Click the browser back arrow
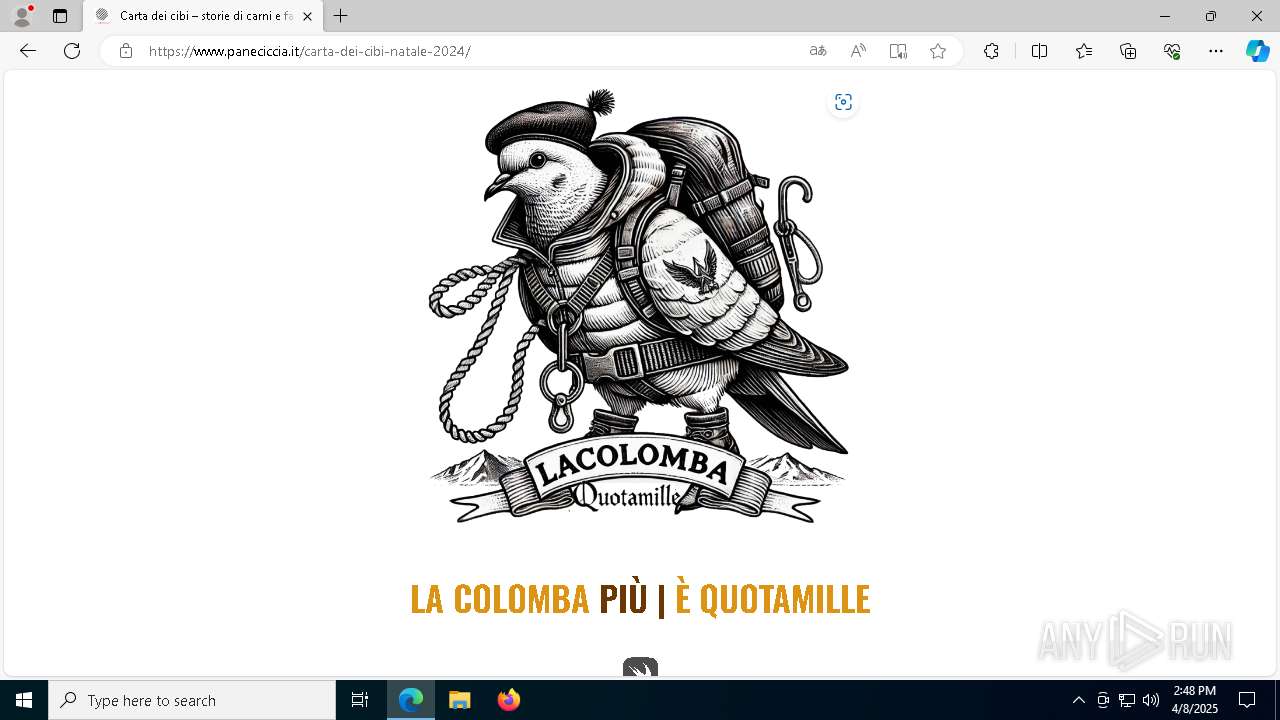Image resolution: width=1280 pixels, height=720 pixels. (28, 51)
